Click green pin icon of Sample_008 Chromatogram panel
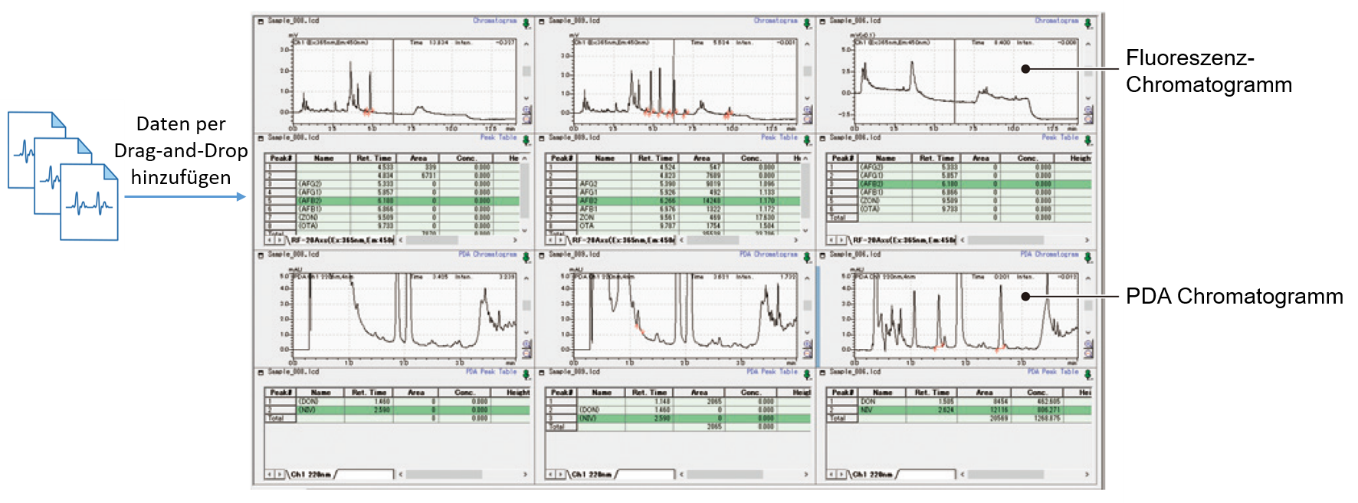Viewport: 1358px width, 503px height. (526, 24)
